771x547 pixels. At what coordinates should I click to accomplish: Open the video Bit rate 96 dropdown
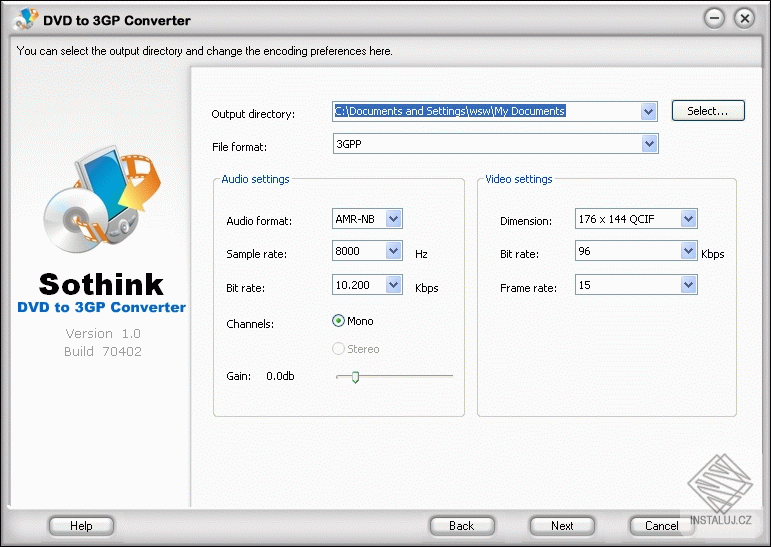point(688,251)
